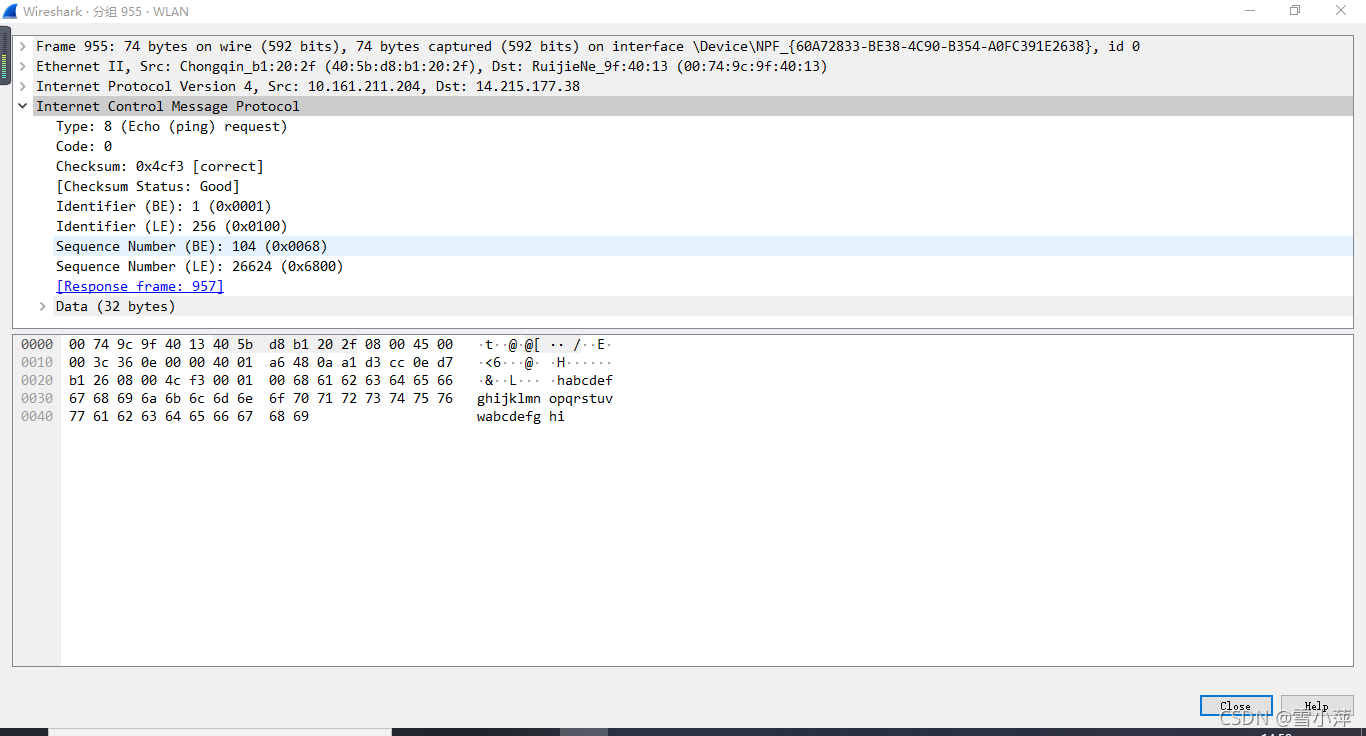This screenshot has width=1366, height=736.
Task: Expand the Data (32 bytes) node
Action: [42, 306]
